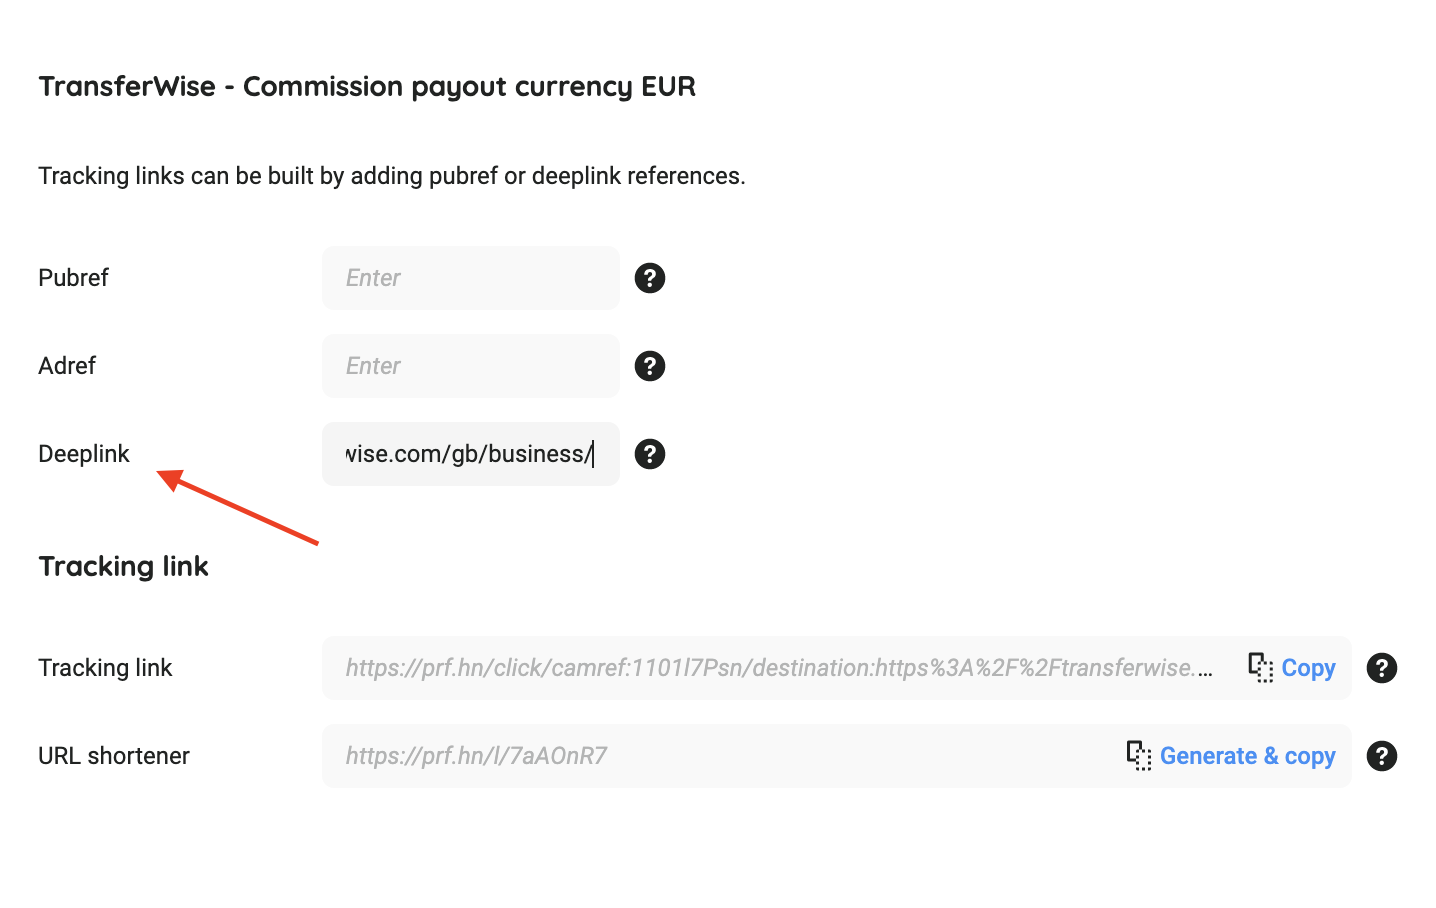The image size is (1436, 908).
Task: Click the Adref label text
Action: (x=67, y=366)
